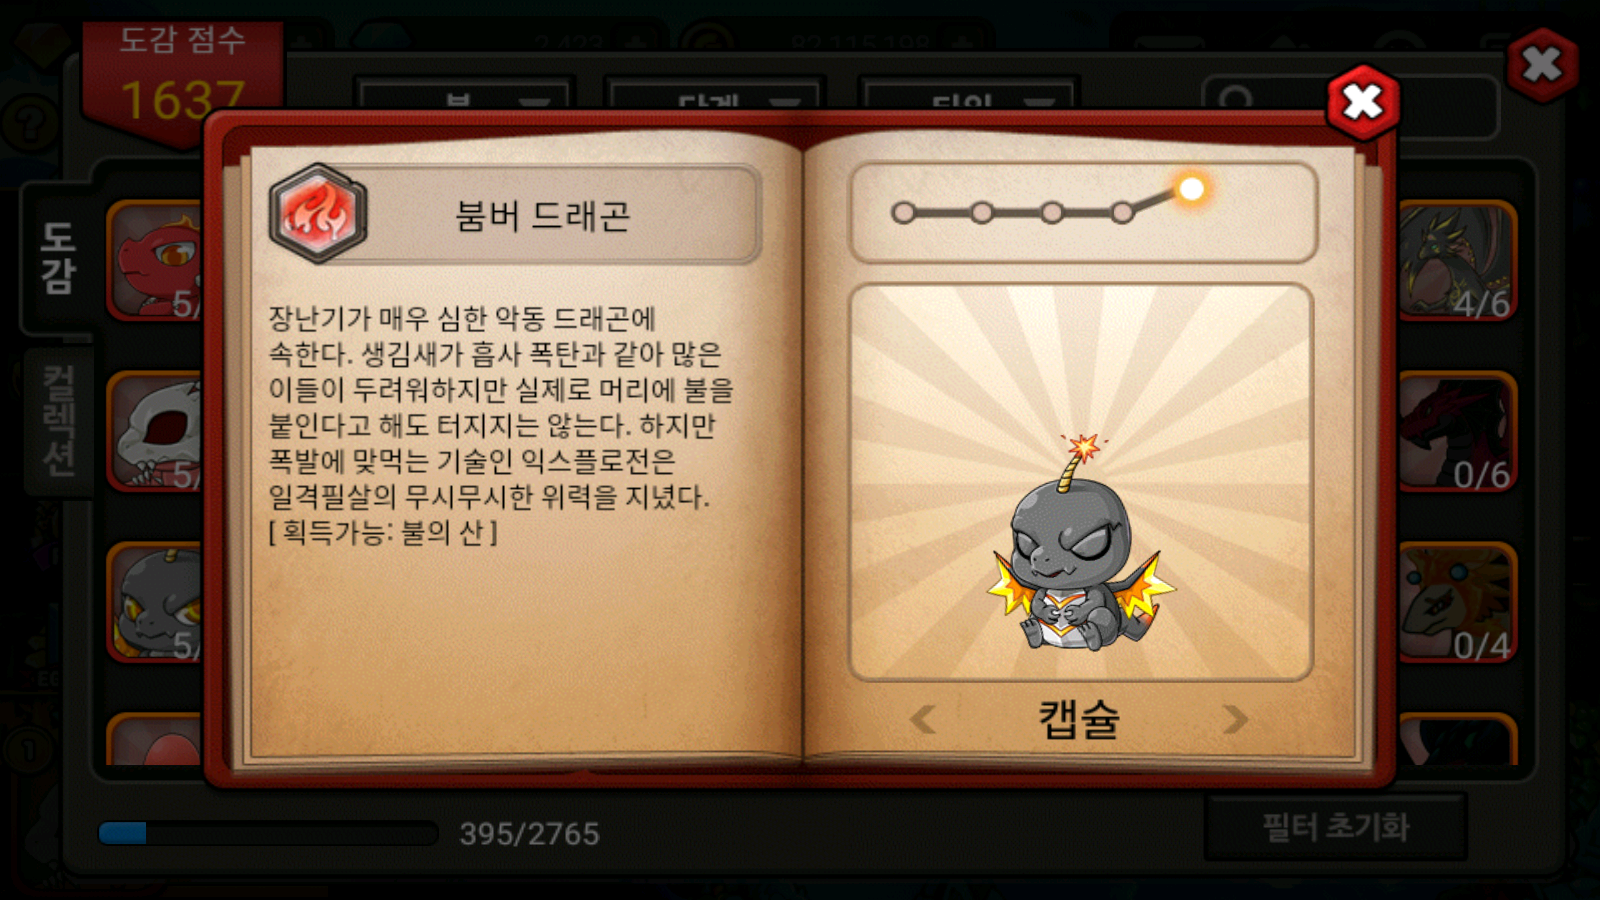
Task: Open the red dragon collection card
Action: click(156, 260)
